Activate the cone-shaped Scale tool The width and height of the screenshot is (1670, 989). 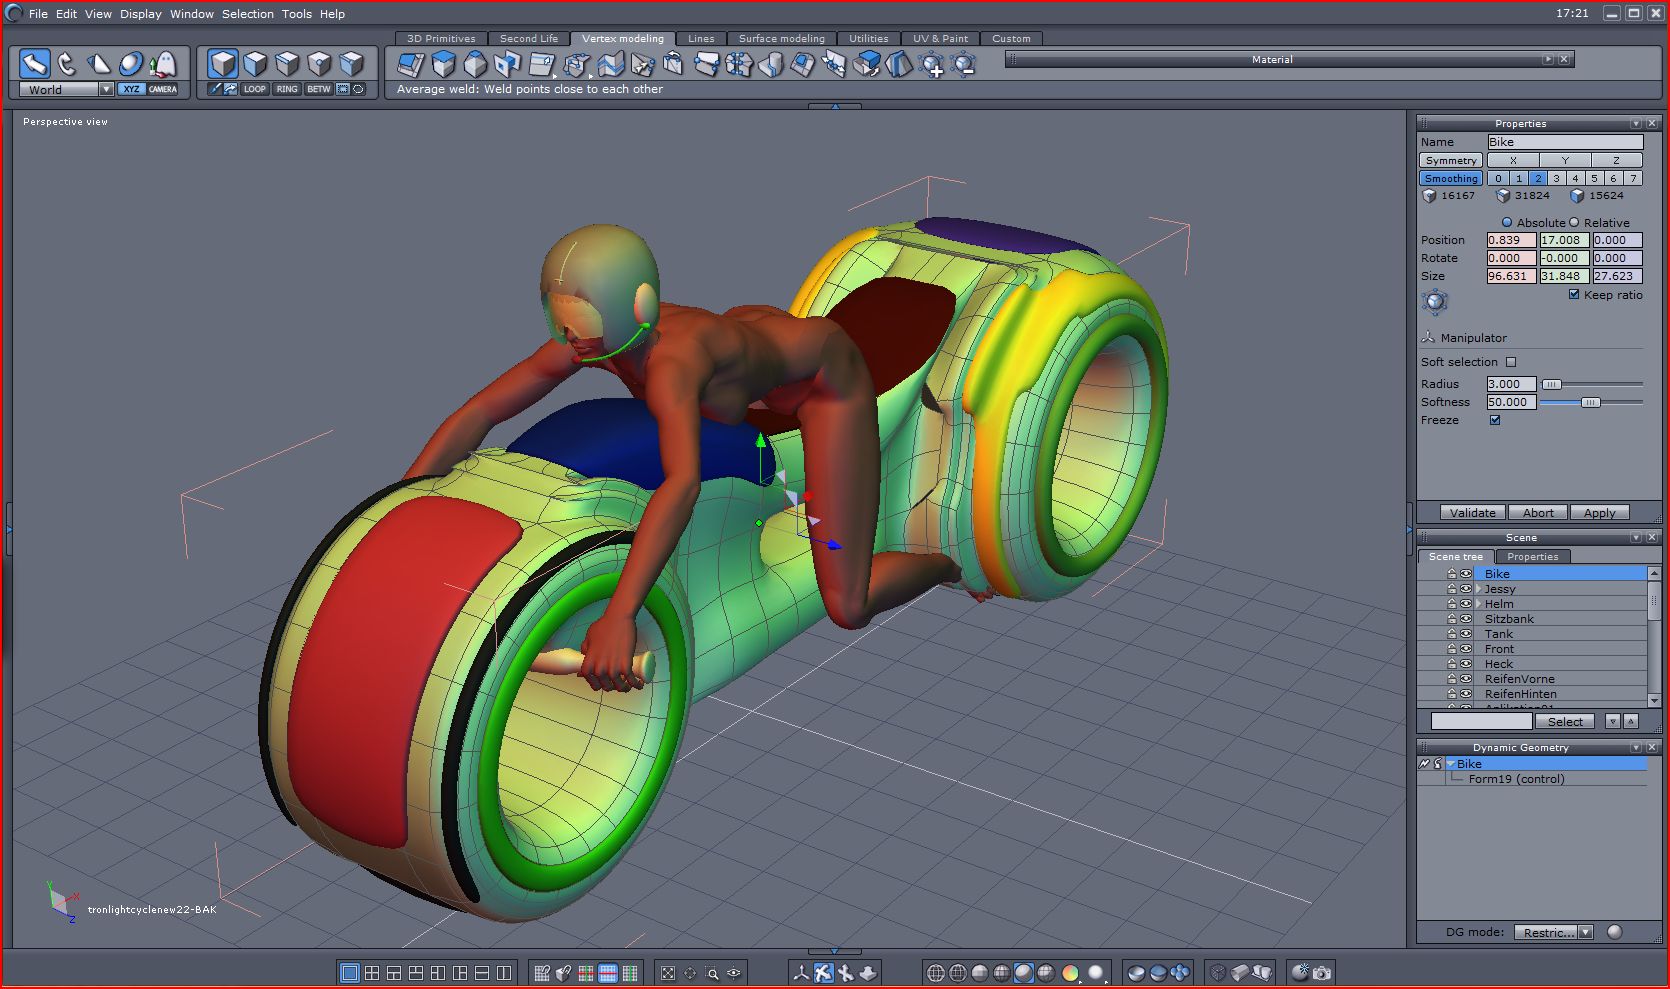99,64
